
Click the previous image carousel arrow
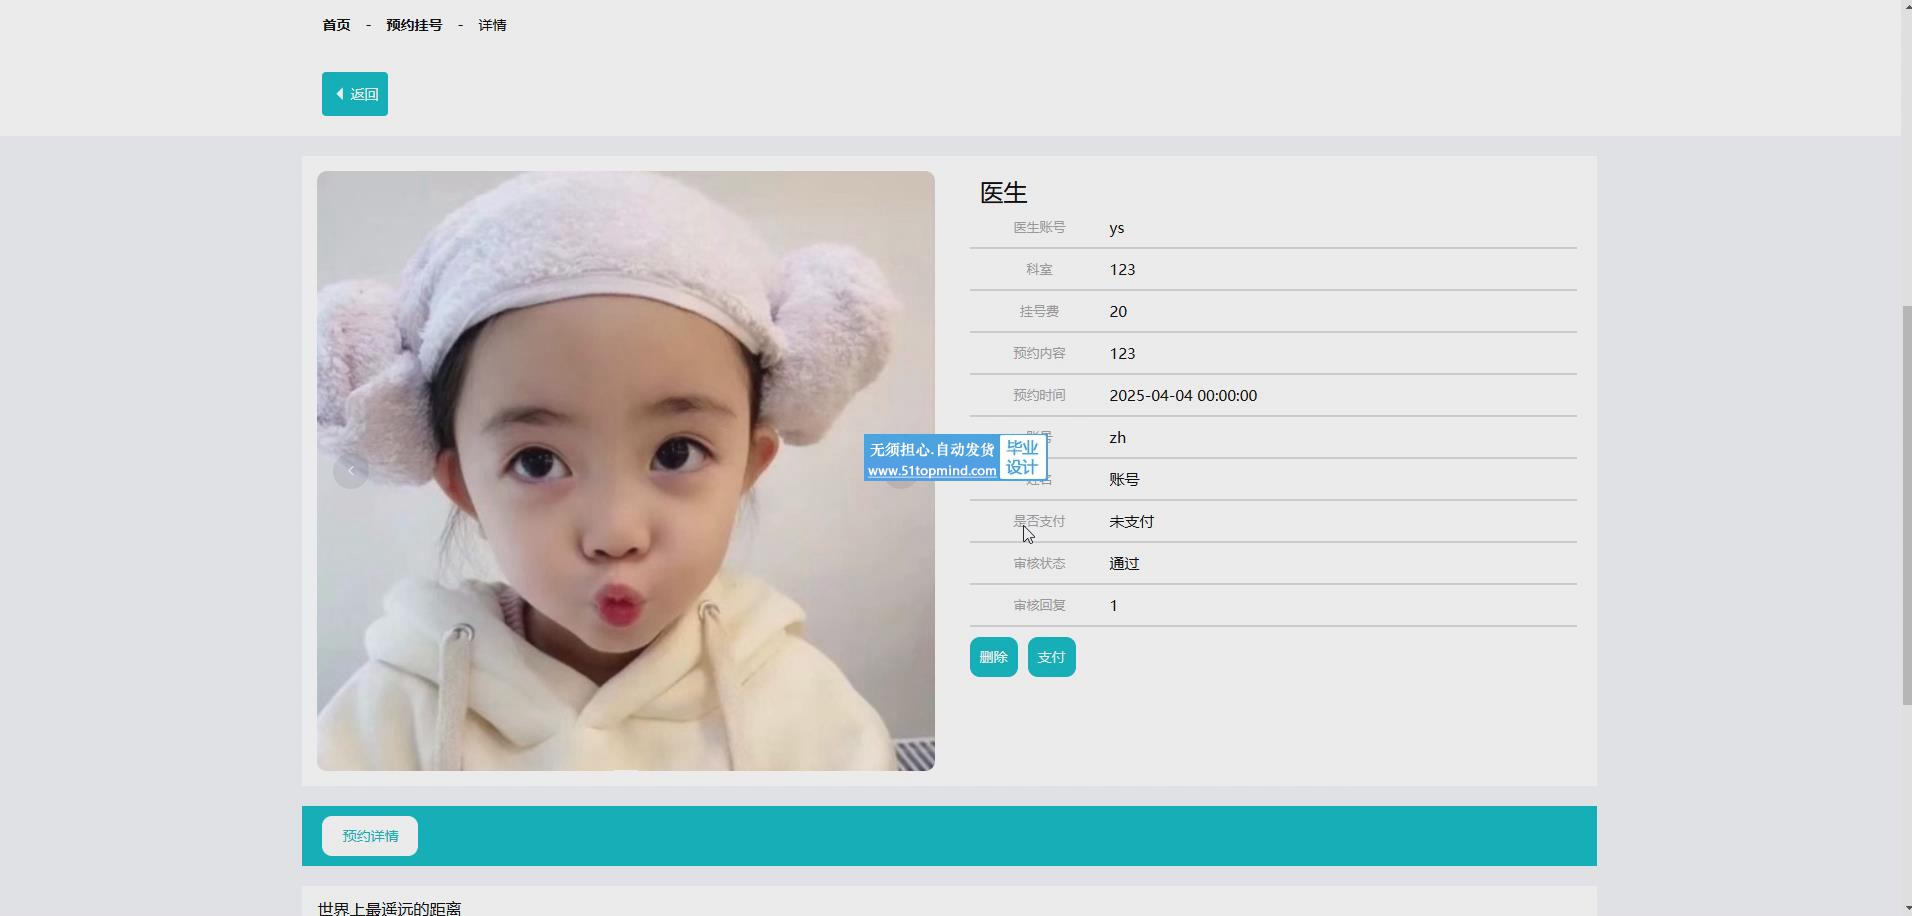[x=350, y=471]
